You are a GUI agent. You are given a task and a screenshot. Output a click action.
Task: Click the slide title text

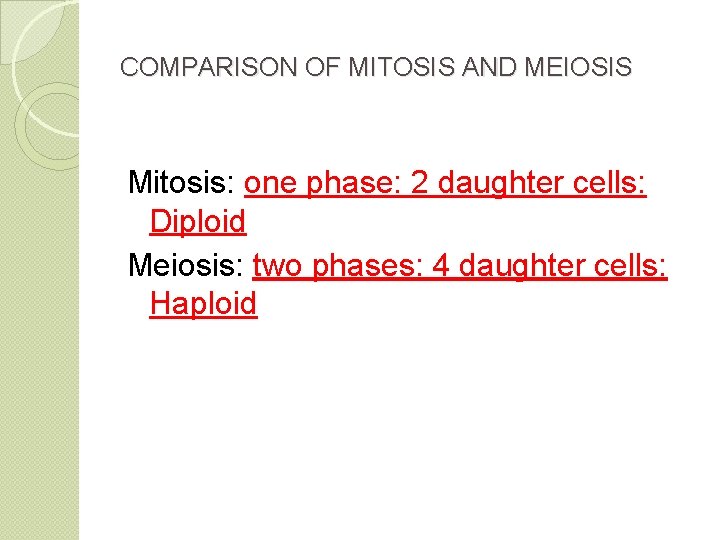point(375,68)
